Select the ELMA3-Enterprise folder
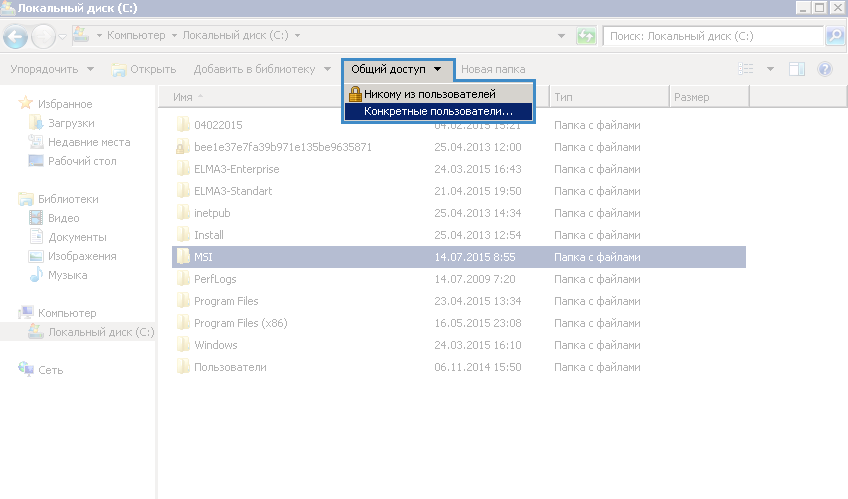 click(x=237, y=169)
